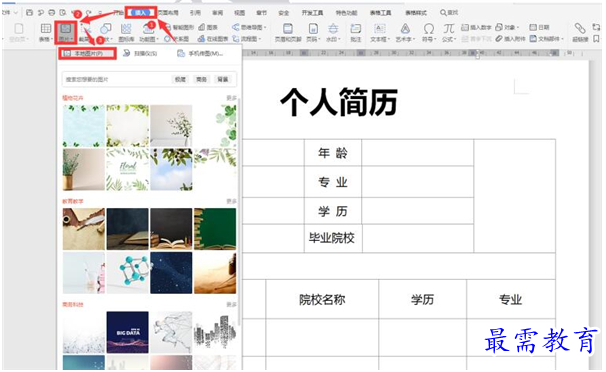Insert a Hyperlink (超链接)

point(580,32)
